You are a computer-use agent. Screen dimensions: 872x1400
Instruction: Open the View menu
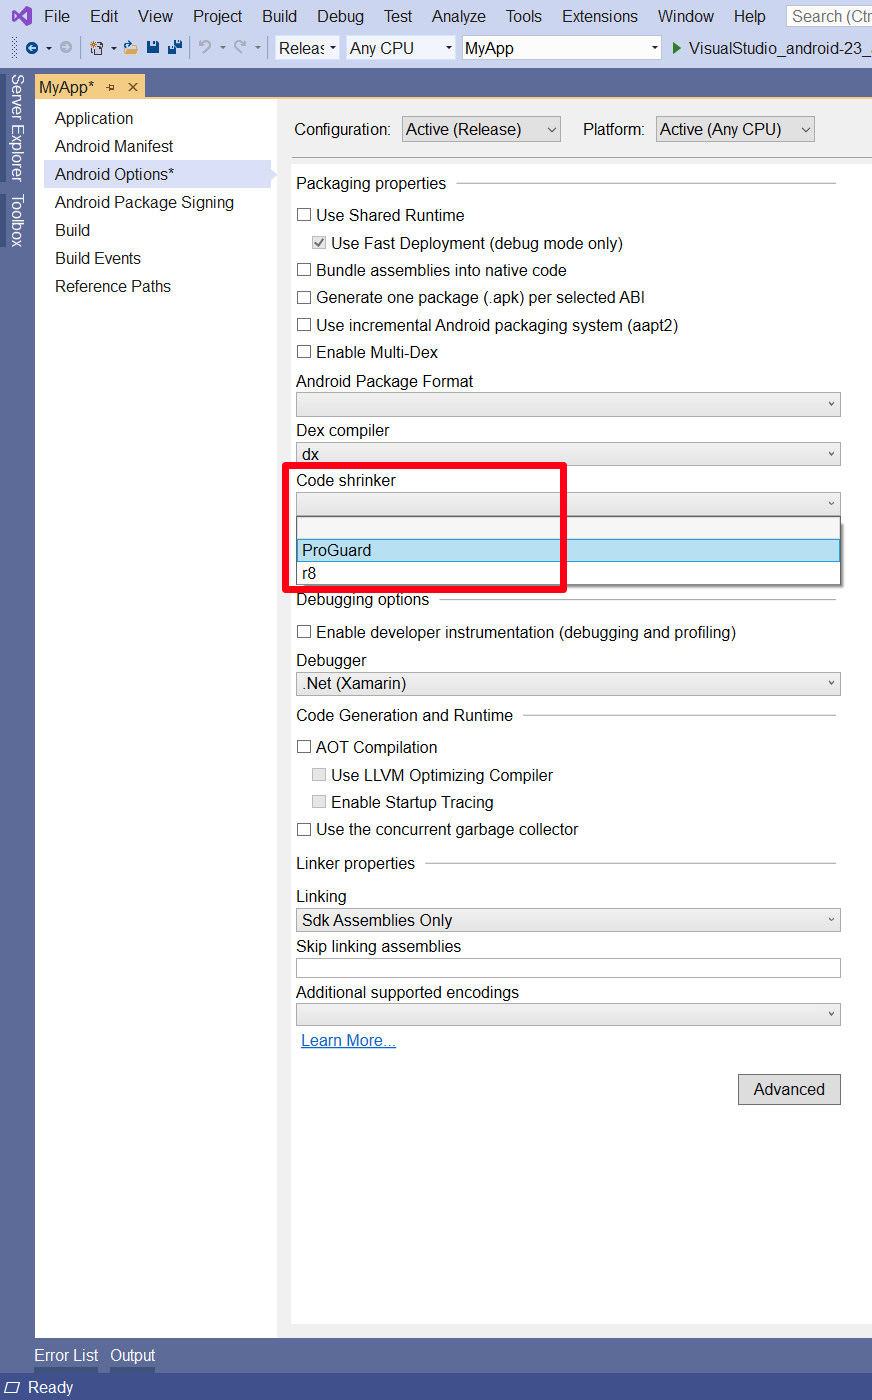click(155, 16)
